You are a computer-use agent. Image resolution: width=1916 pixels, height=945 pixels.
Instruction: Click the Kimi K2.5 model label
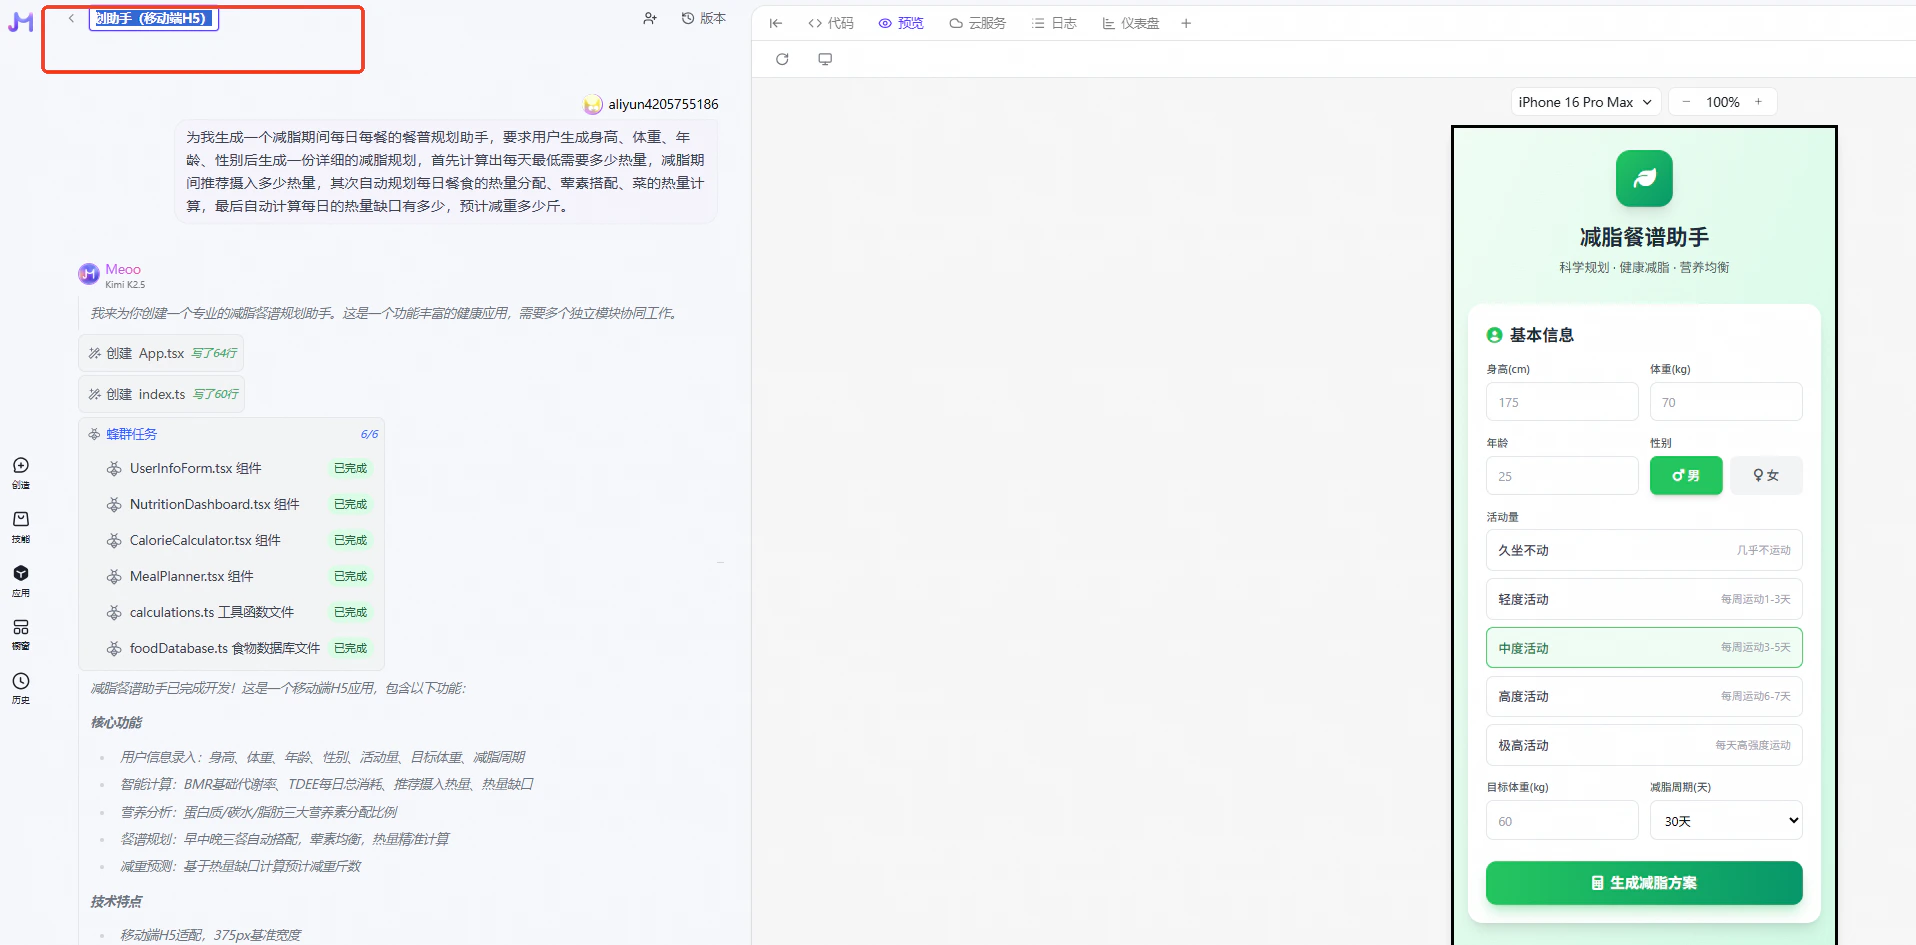(125, 285)
